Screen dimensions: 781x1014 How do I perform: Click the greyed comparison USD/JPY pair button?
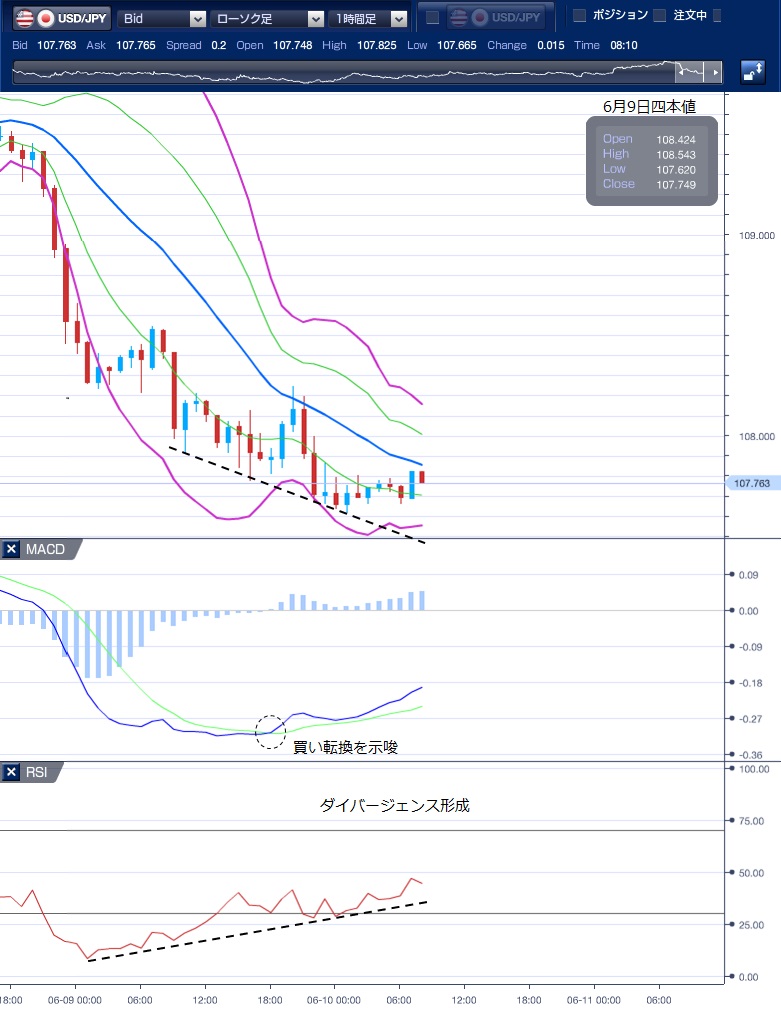pos(495,17)
